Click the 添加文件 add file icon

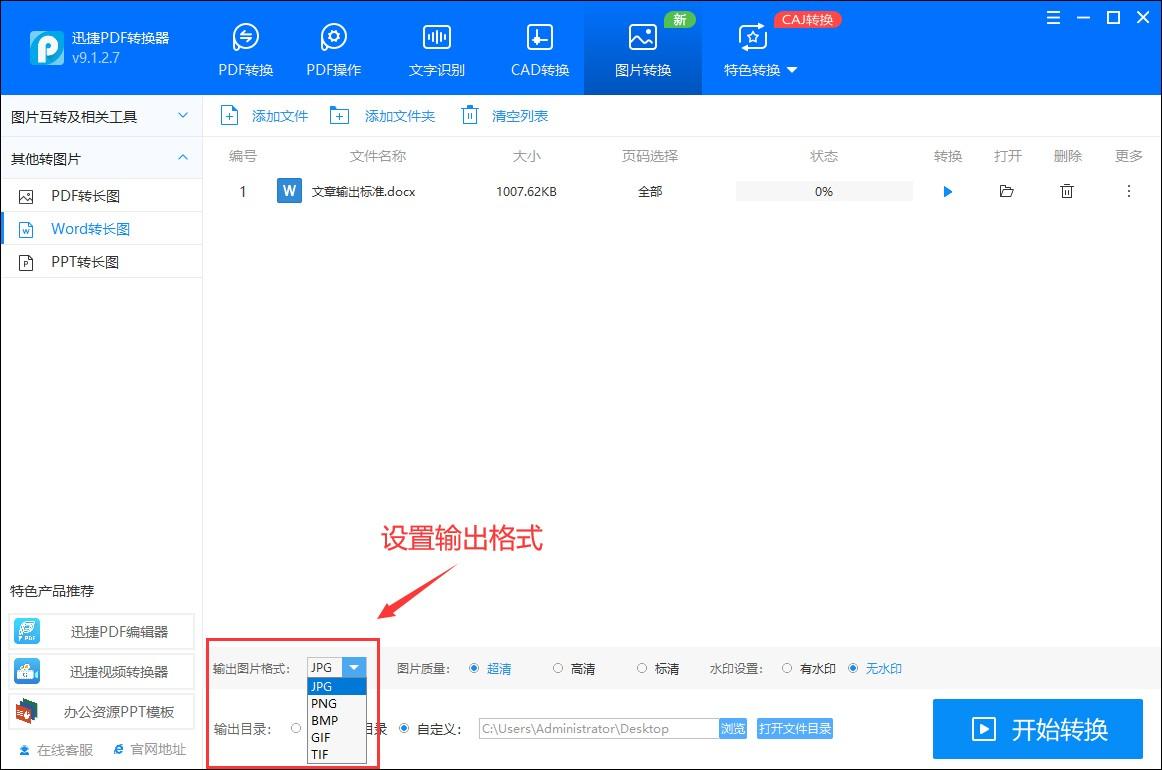coord(230,115)
